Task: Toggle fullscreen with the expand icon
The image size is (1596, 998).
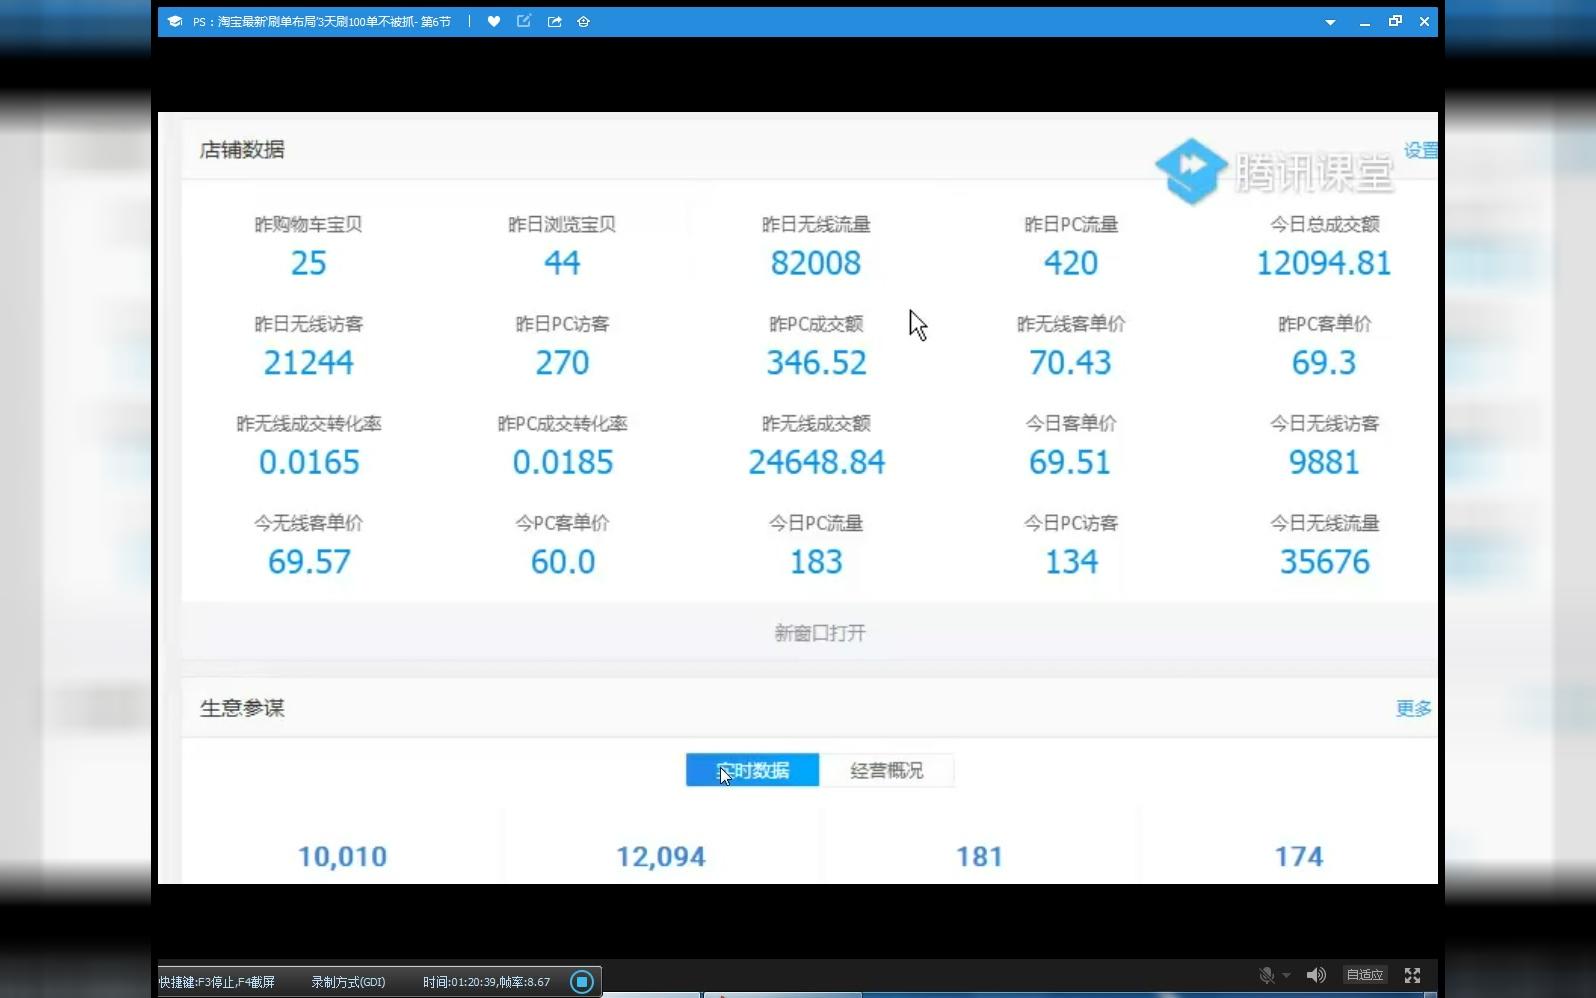Action: click(x=1412, y=975)
